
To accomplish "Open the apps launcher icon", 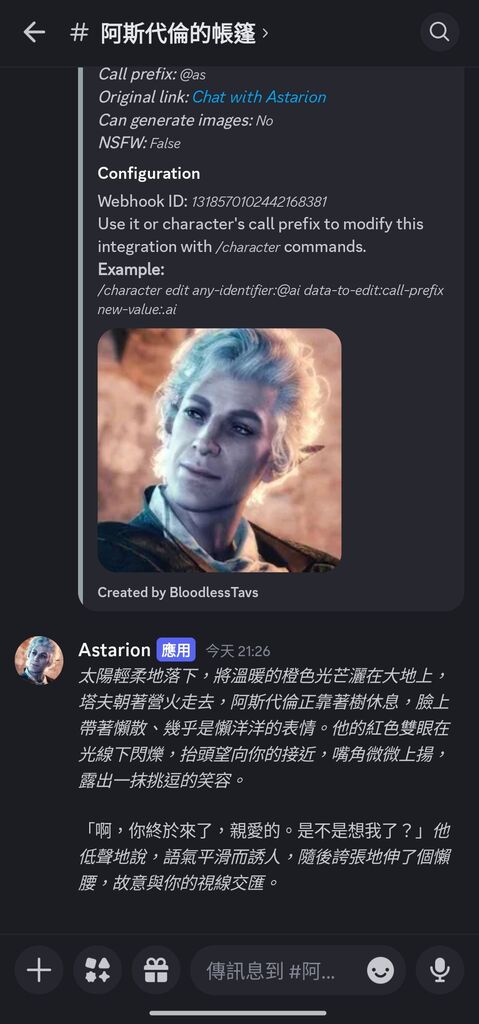I will [97, 970].
